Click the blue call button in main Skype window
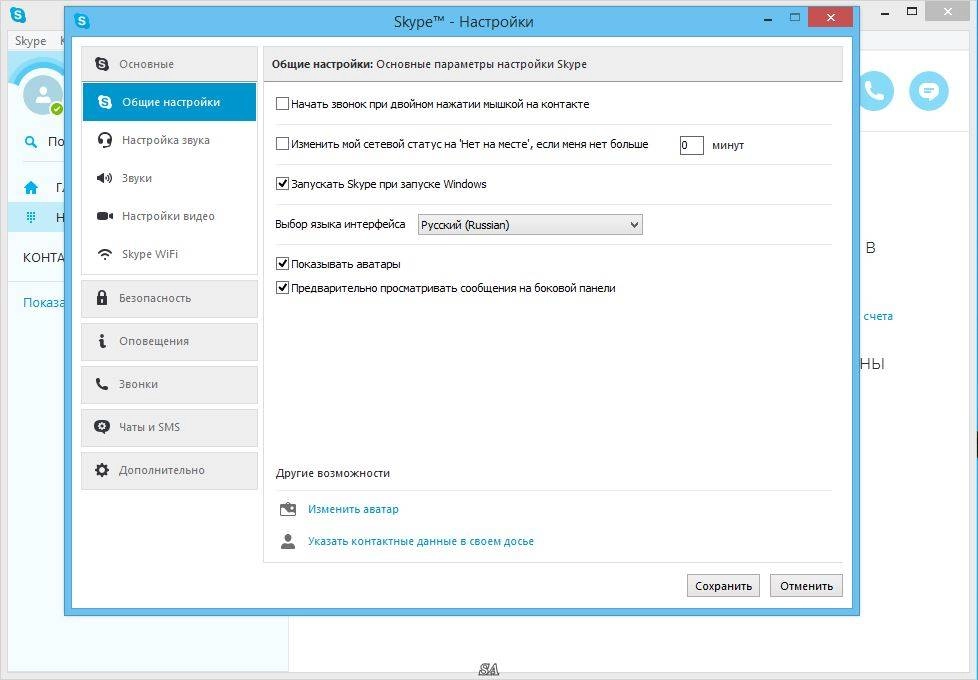 click(x=875, y=91)
